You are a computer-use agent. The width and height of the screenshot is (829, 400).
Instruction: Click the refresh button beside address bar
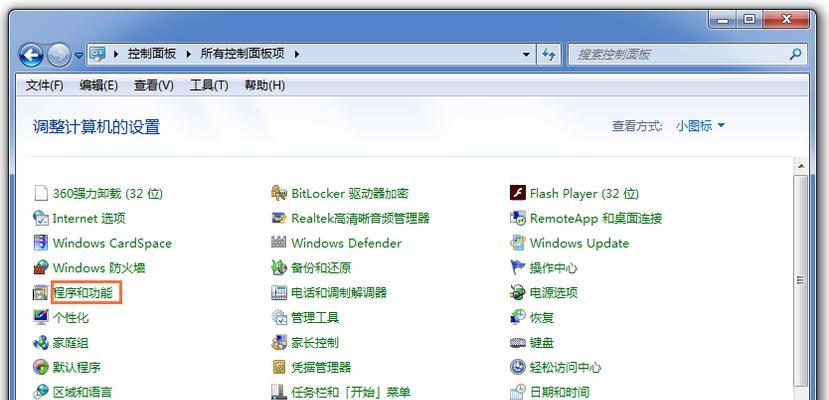549,54
